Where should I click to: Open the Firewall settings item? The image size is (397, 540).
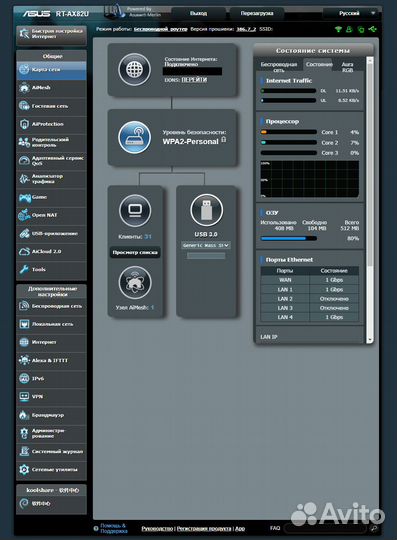pos(51,415)
